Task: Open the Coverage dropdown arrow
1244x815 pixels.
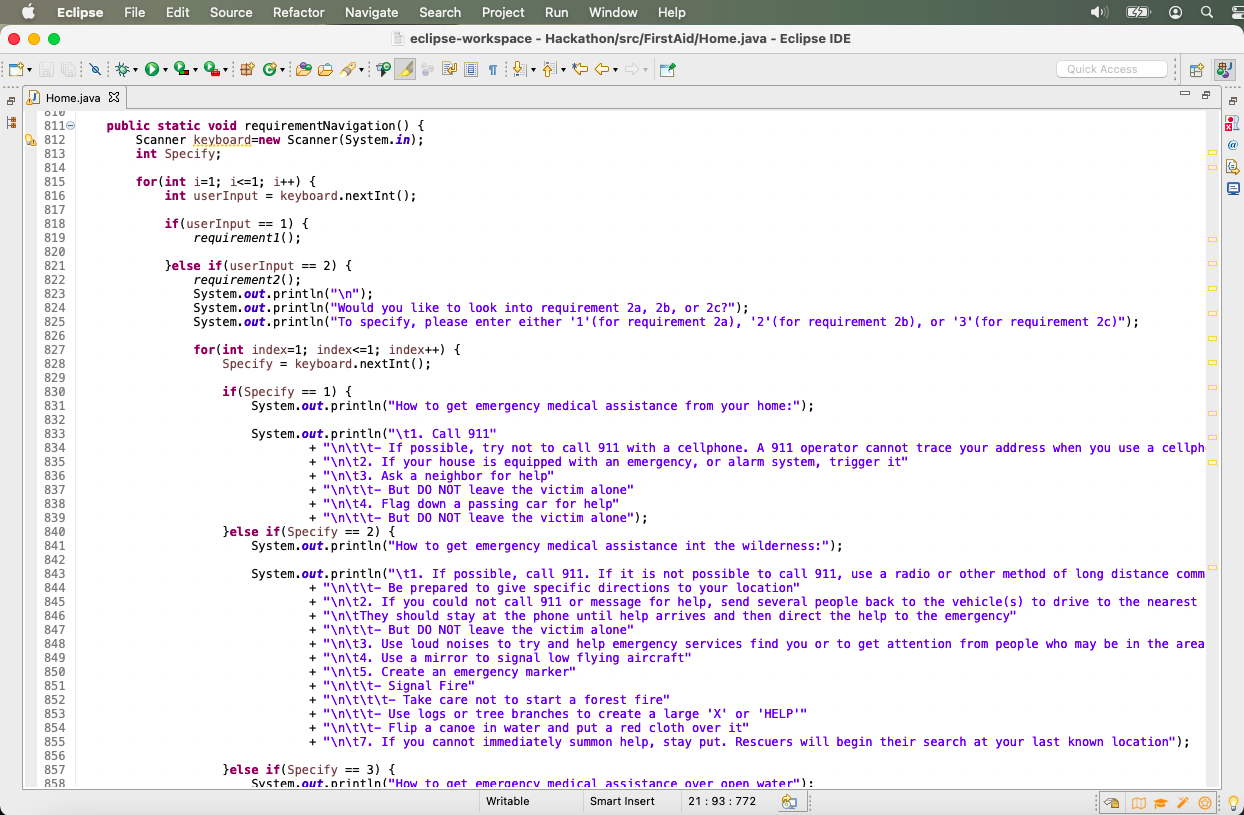Action: click(195, 70)
